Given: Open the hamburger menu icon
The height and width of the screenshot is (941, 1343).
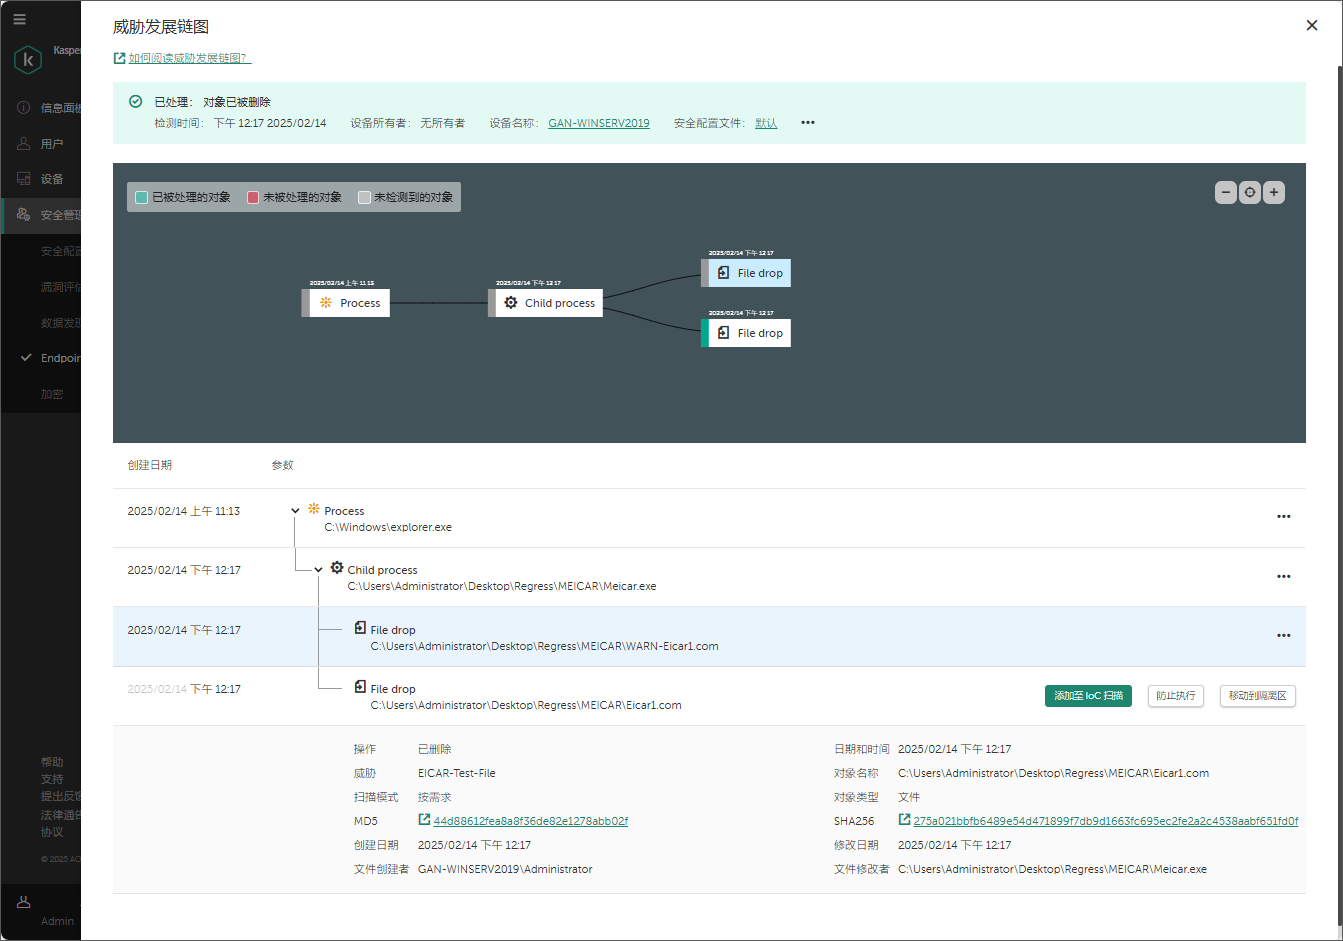Looking at the screenshot, I should (x=19, y=19).
